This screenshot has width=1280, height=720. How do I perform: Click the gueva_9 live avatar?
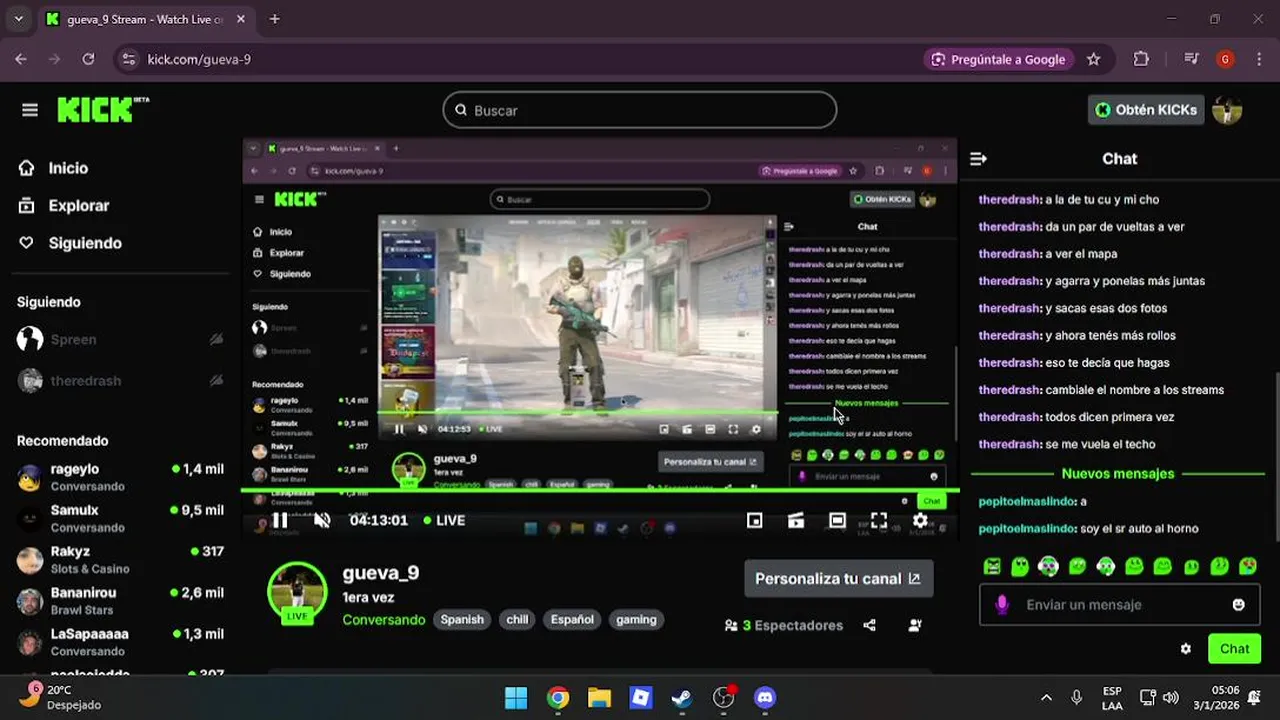tap(297, 592)
